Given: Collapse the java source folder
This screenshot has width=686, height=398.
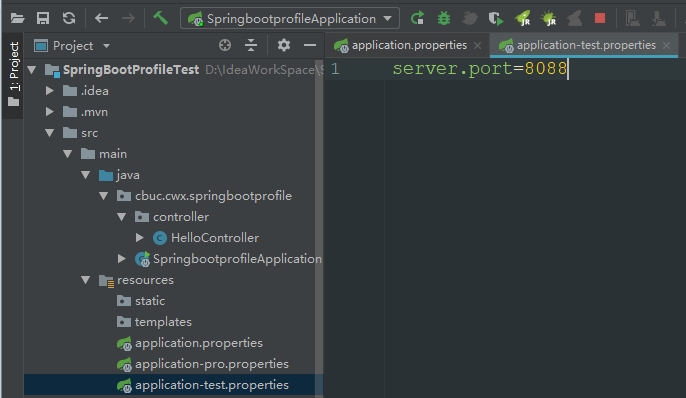Looking at the screenshot, I should point(85,175).
